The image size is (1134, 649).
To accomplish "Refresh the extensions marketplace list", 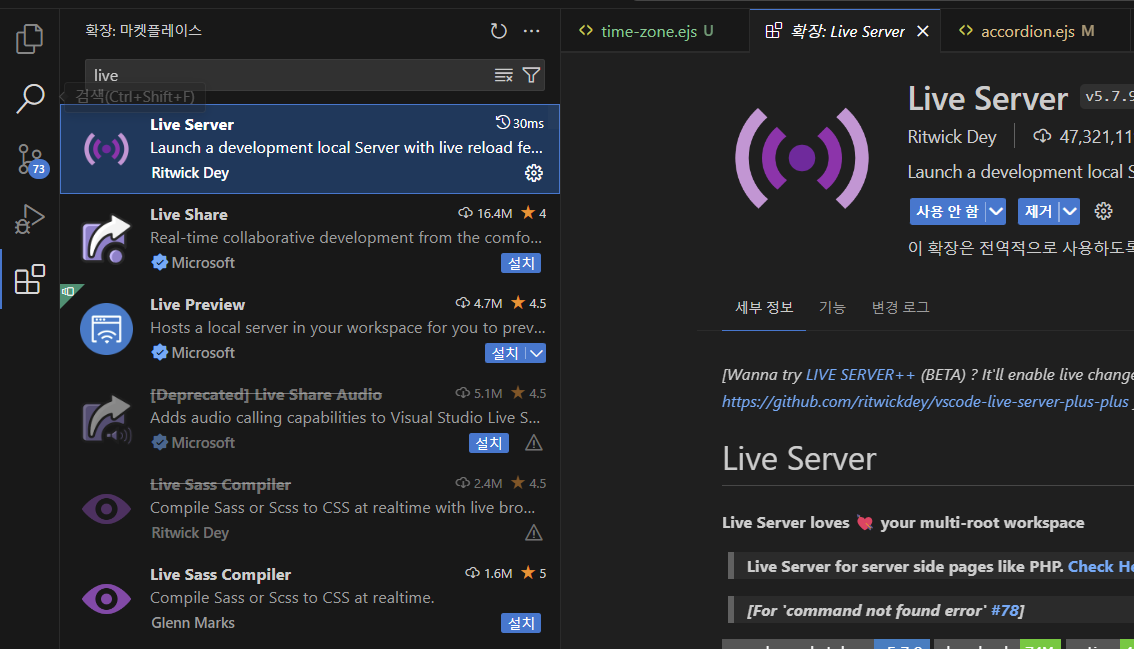I will tap(498, 30).
